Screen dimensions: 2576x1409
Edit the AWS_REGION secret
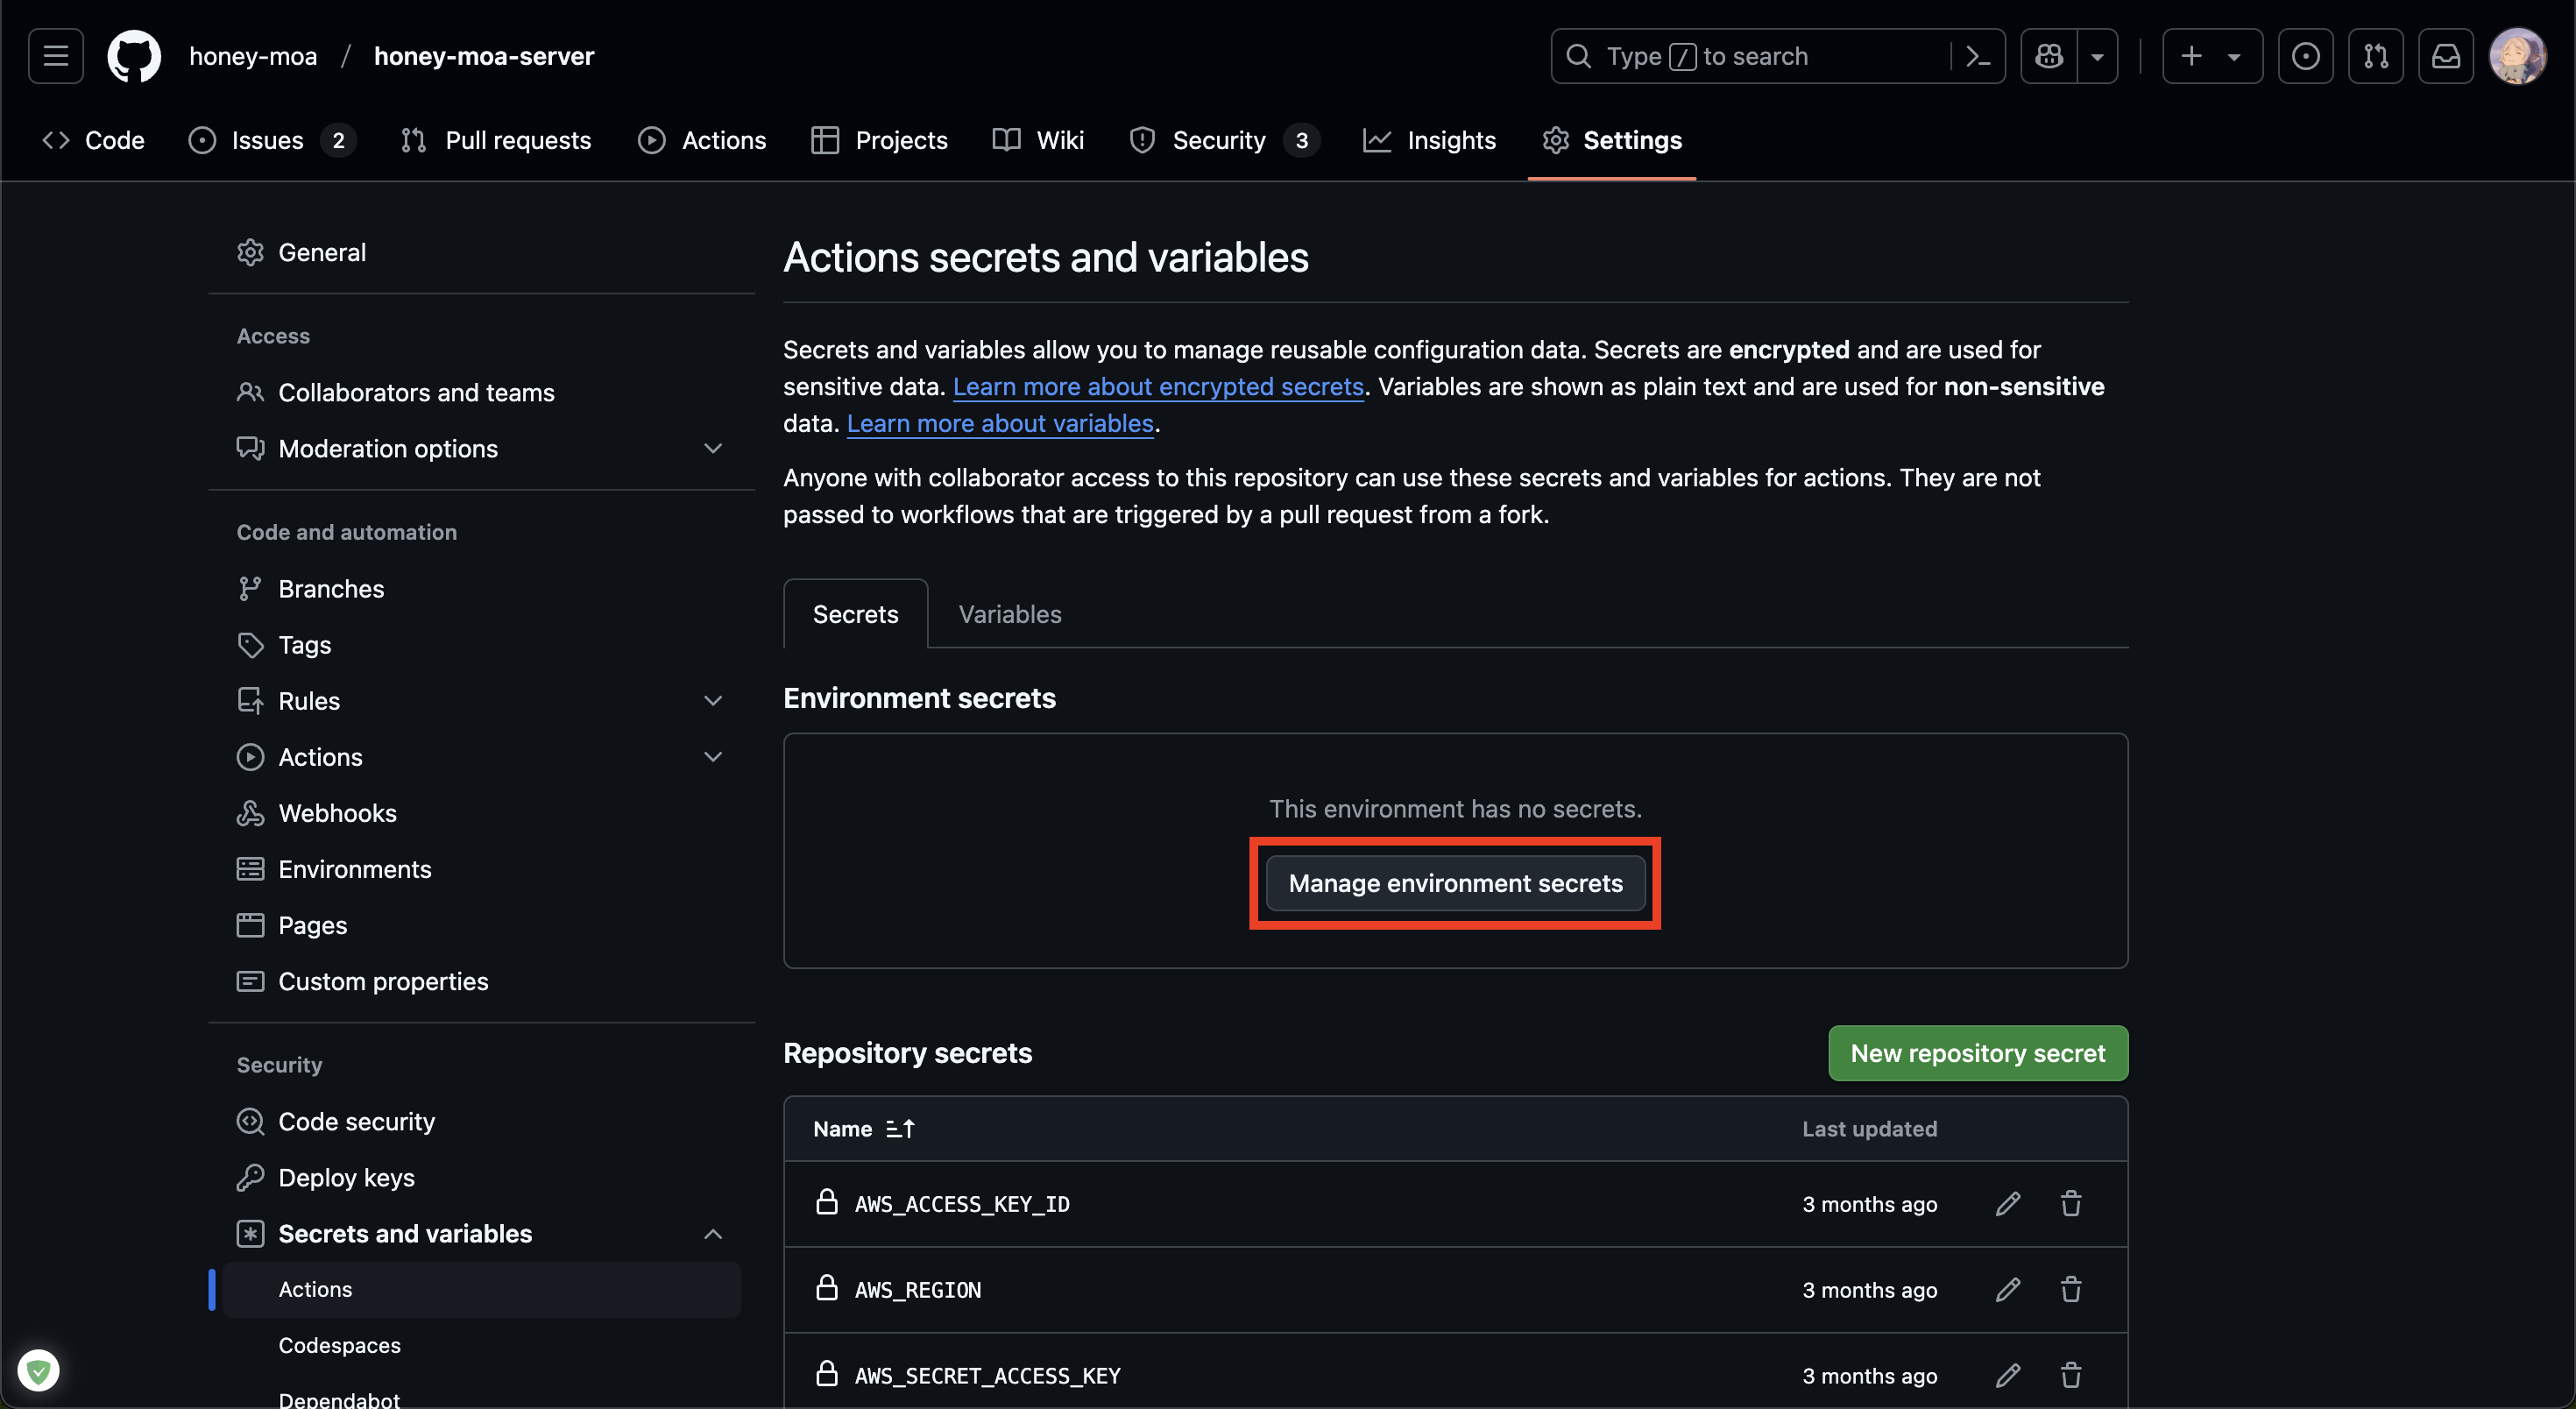(x=2007, y=1289)
